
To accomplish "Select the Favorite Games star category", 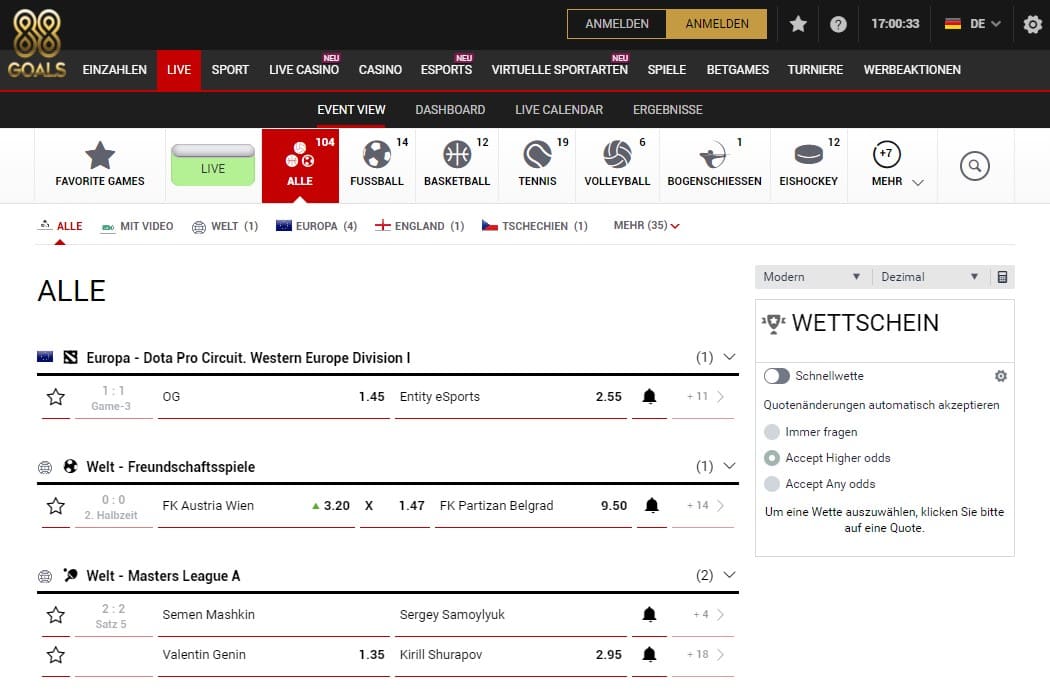I will (x=100, y=165).
